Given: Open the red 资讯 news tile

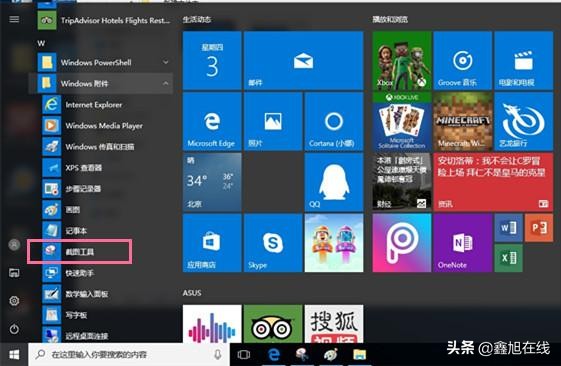Looking at the screenshot, I should tap(493, 182).
